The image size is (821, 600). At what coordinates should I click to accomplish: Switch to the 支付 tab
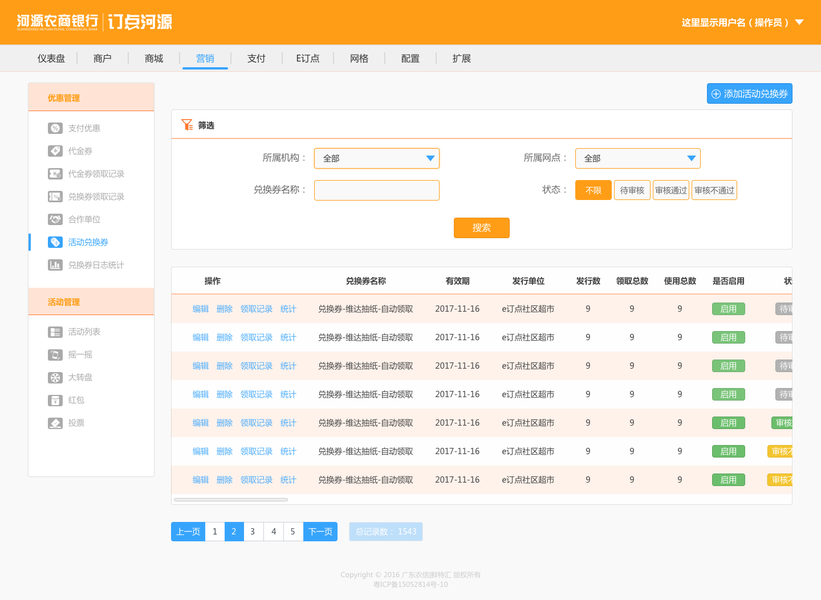[257, 58]
